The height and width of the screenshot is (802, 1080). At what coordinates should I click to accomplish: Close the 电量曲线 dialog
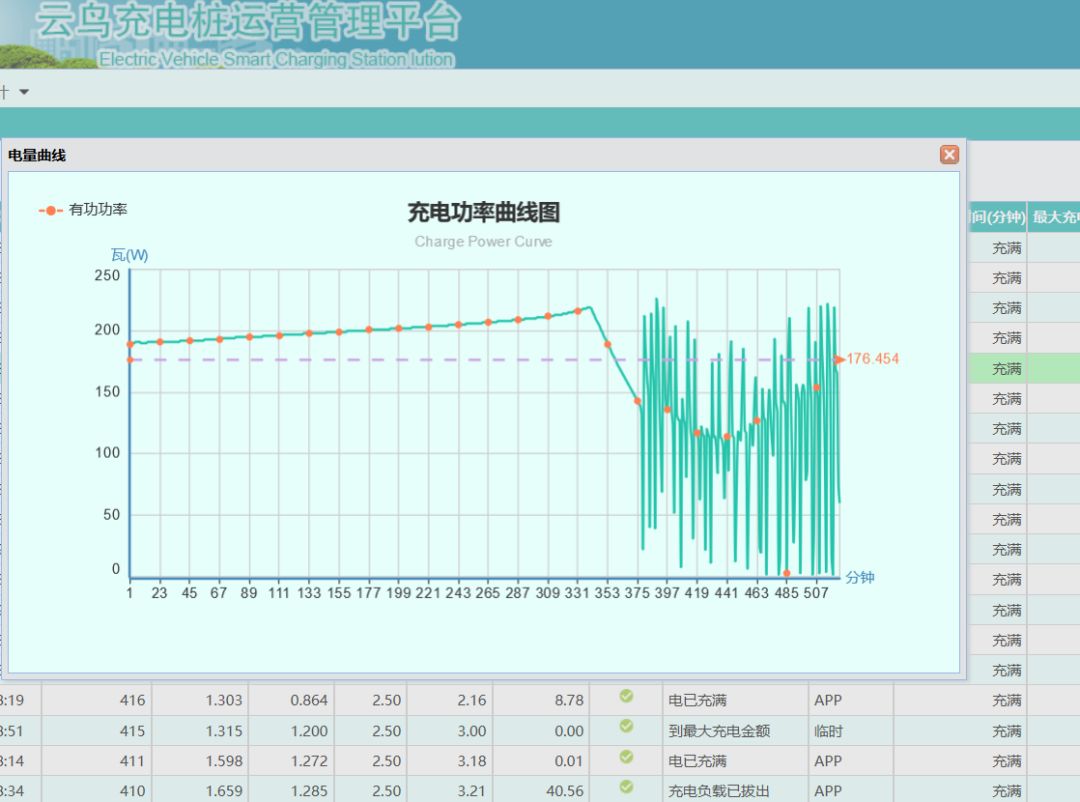[949, 154]
